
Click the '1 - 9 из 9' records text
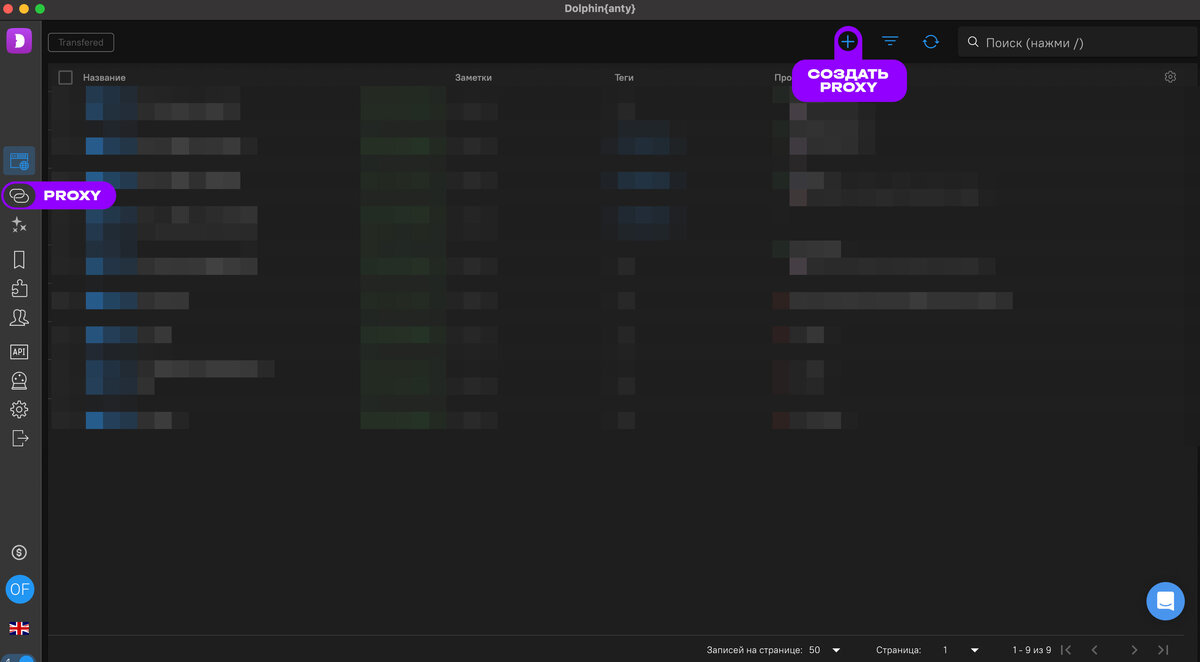(1031, 650)
